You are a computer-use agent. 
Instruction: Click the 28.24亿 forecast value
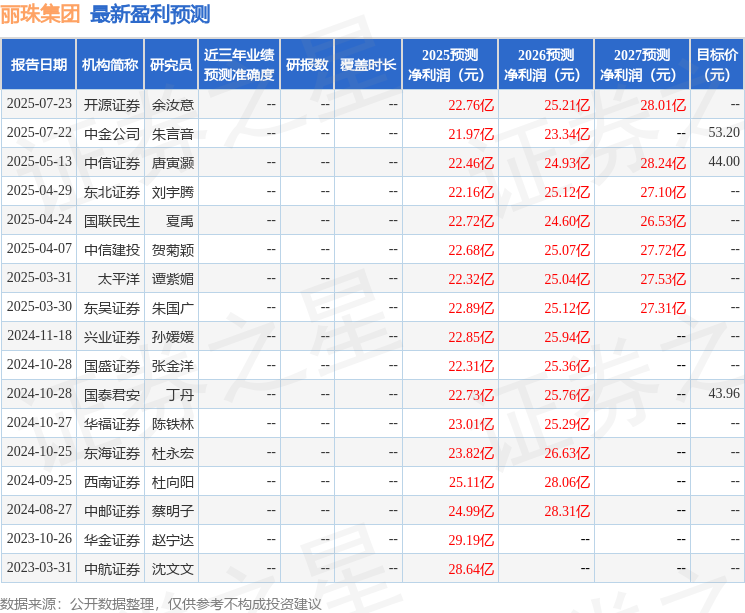click(x=663, y=163)
